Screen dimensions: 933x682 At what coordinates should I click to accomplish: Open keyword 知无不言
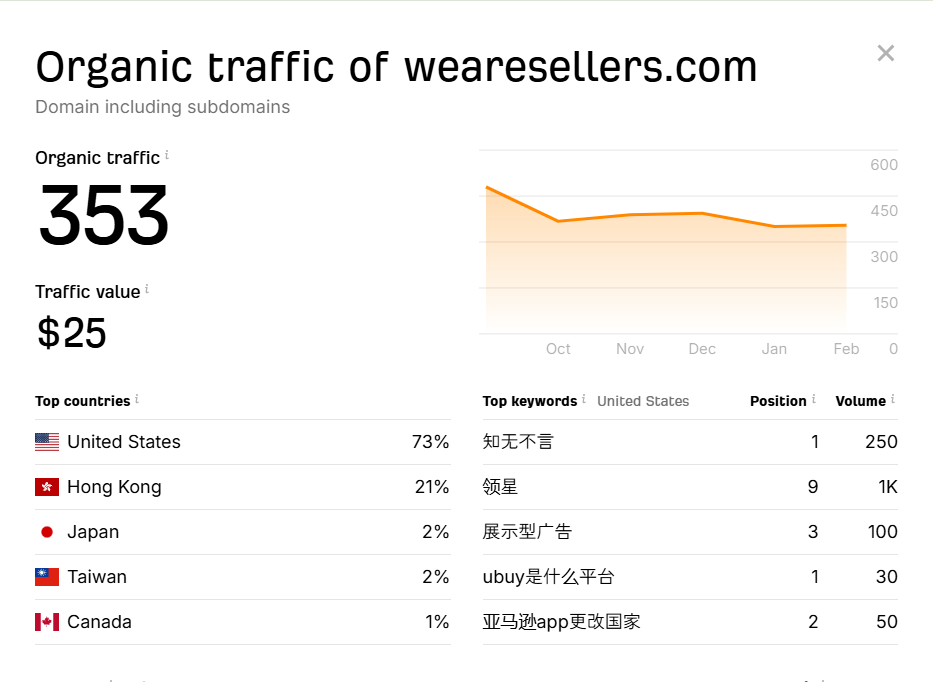[x=518, y=442]
